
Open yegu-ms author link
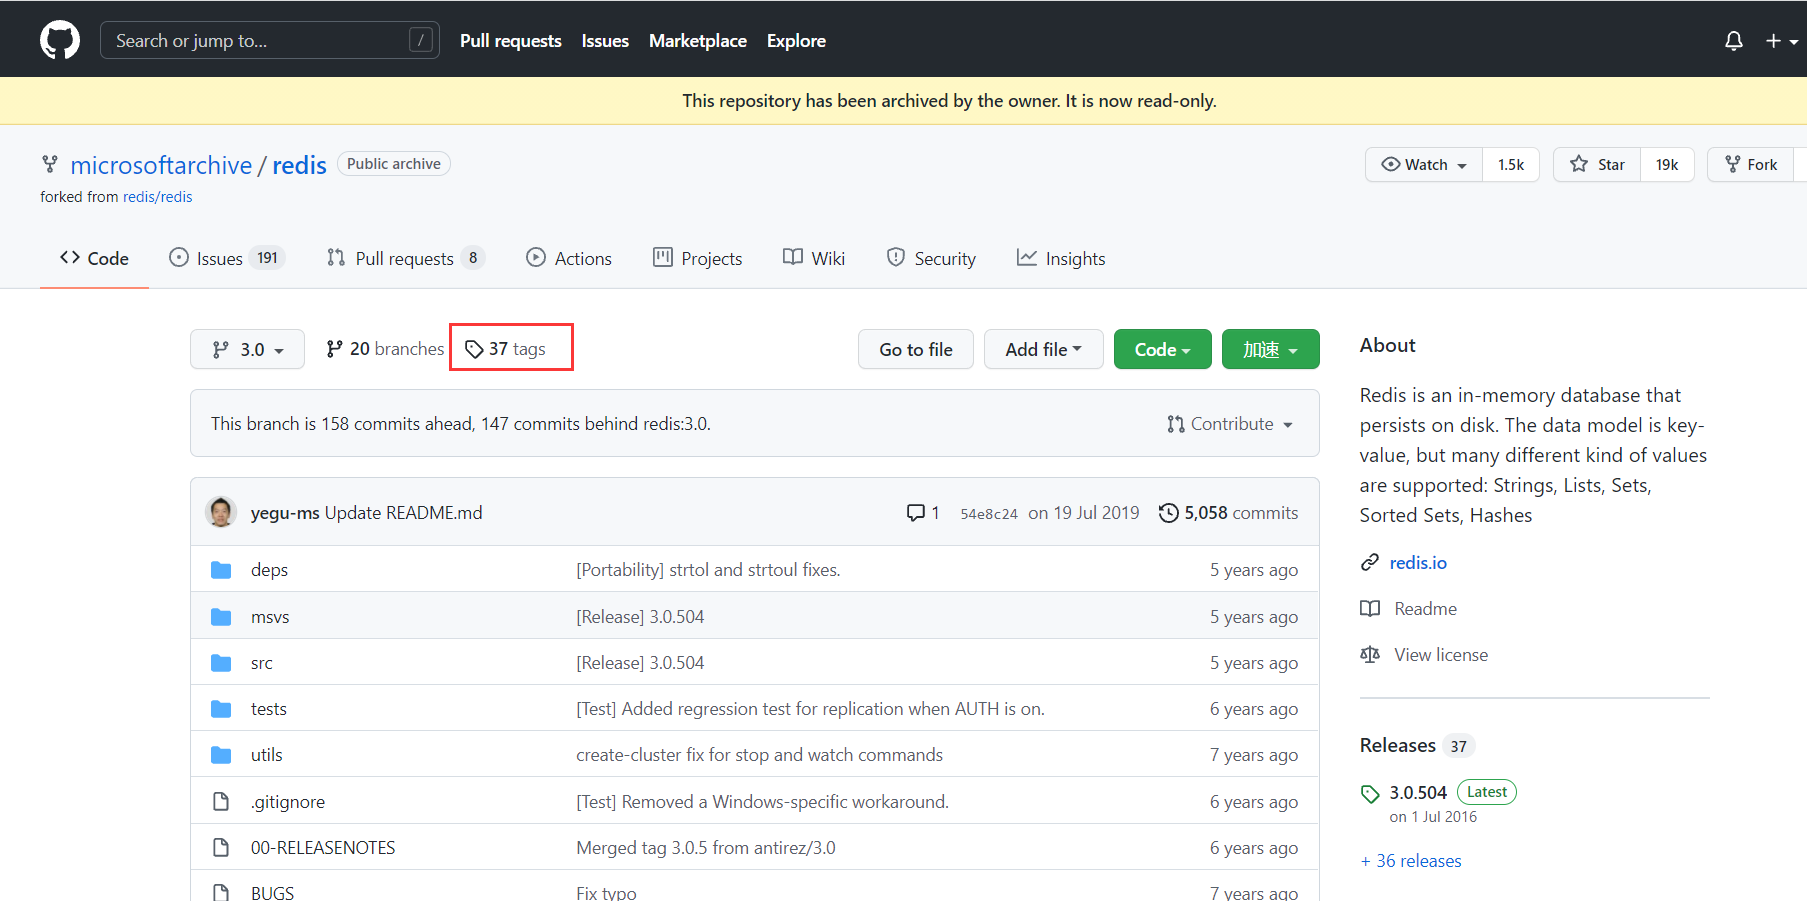click(x=285, y=513)
